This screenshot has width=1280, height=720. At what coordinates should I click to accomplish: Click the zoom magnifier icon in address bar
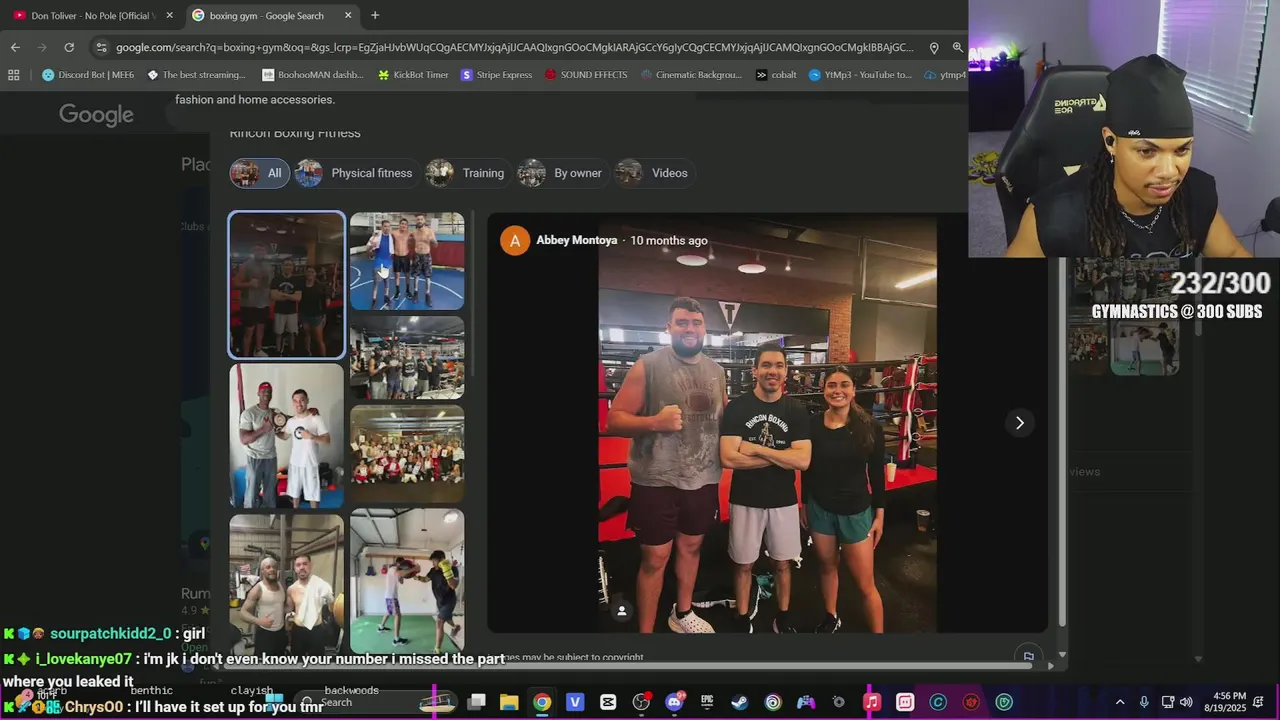[x=958, y=47]
